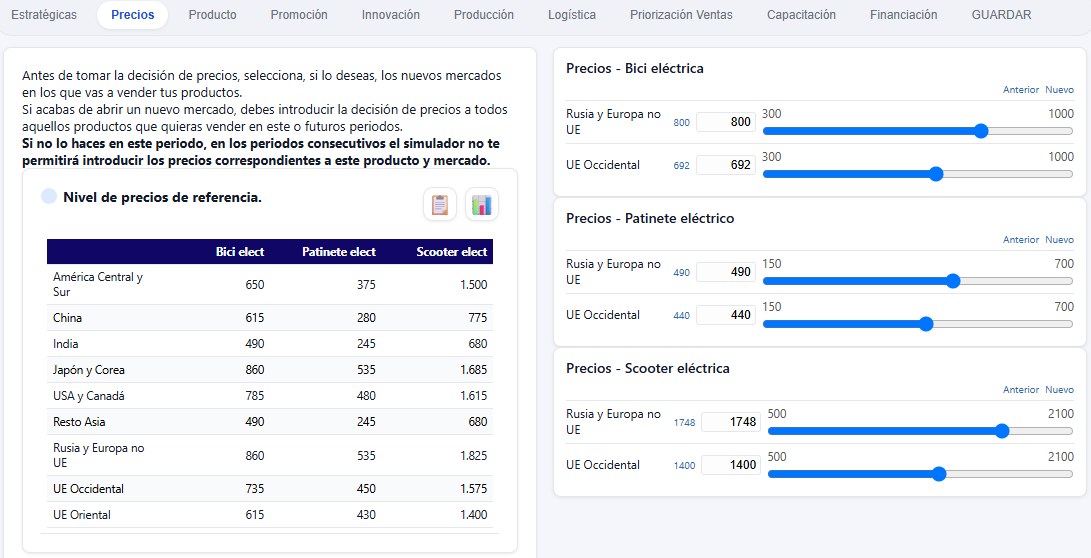The width and height of the screenshot is (1091, 558).
Task: Click Patinete Rusia price field 490
Action: [x=726, y=272]
